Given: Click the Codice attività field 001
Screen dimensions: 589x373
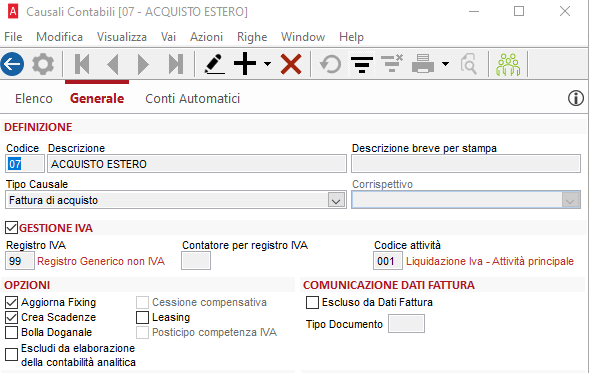Looking at the screenshot, I should [388, 261].
